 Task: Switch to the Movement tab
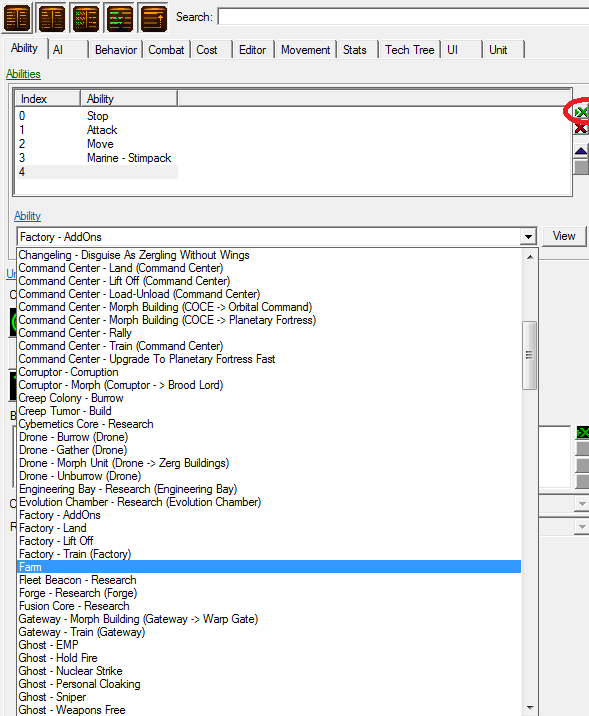point(305,50)
